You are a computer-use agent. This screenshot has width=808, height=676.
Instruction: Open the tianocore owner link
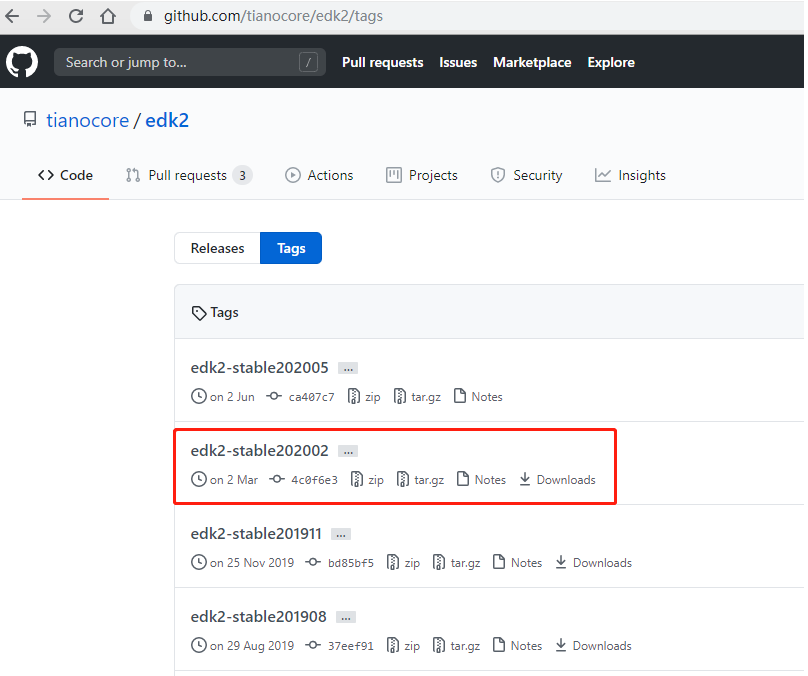click(88, 120)
